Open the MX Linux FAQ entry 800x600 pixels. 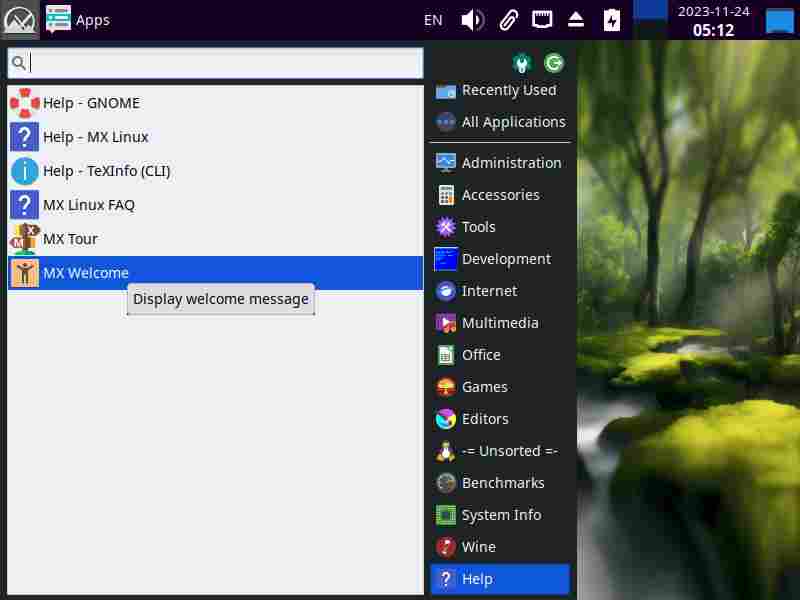point(215,205)
